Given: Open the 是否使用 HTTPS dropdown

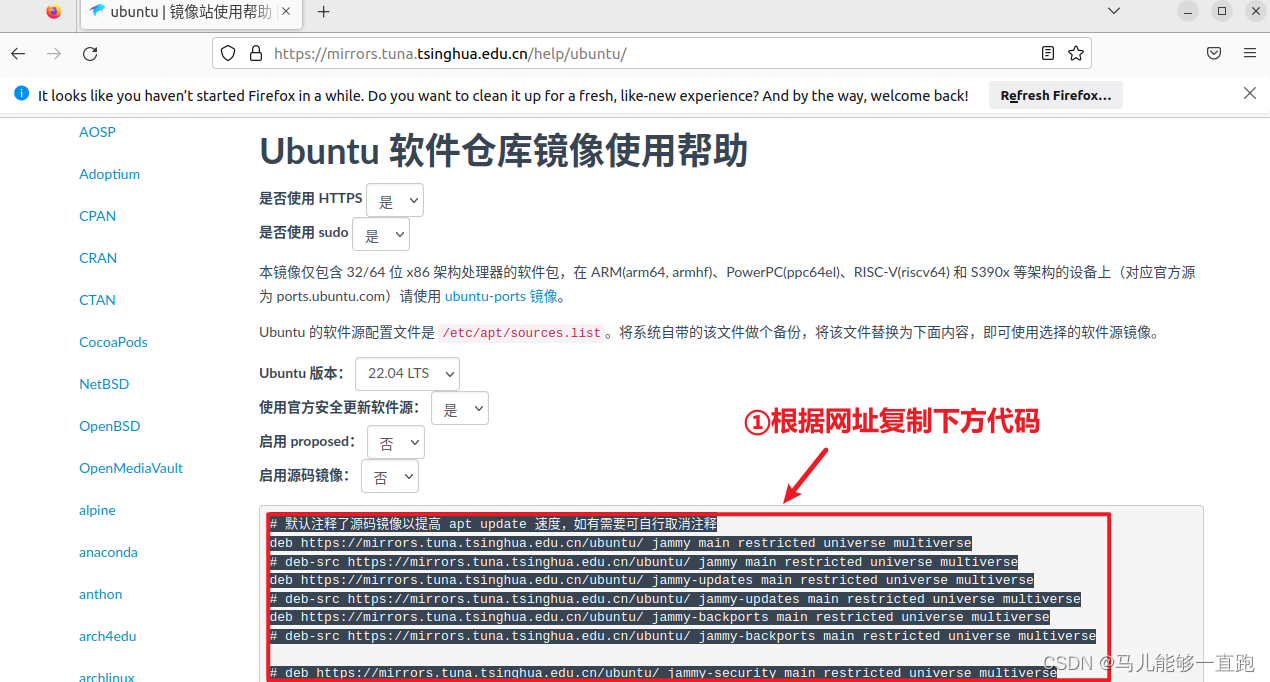Looking at the screenshot, I should pyautogui.click(x=395, y=200).
